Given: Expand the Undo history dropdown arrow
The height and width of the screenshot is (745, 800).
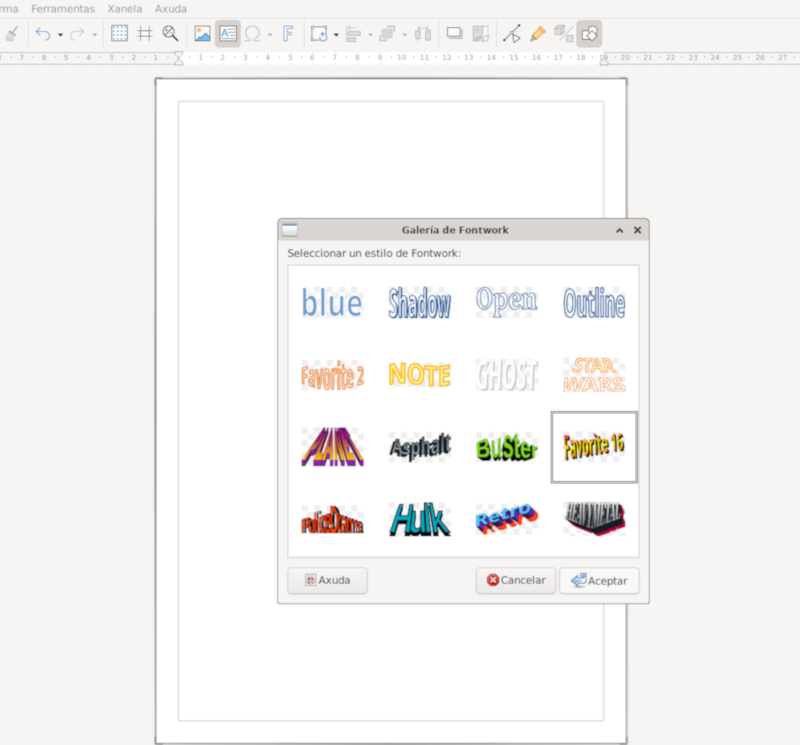Looking at the screenshot, I should [x=60, y=35].
